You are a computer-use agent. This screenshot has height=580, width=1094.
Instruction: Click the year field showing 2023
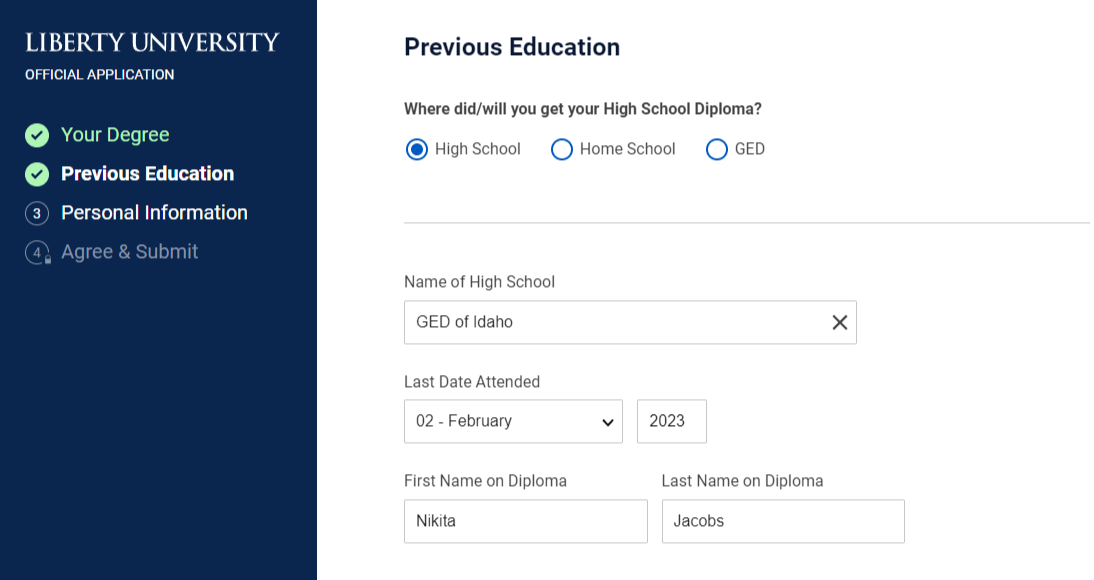[x=671, y=422]
